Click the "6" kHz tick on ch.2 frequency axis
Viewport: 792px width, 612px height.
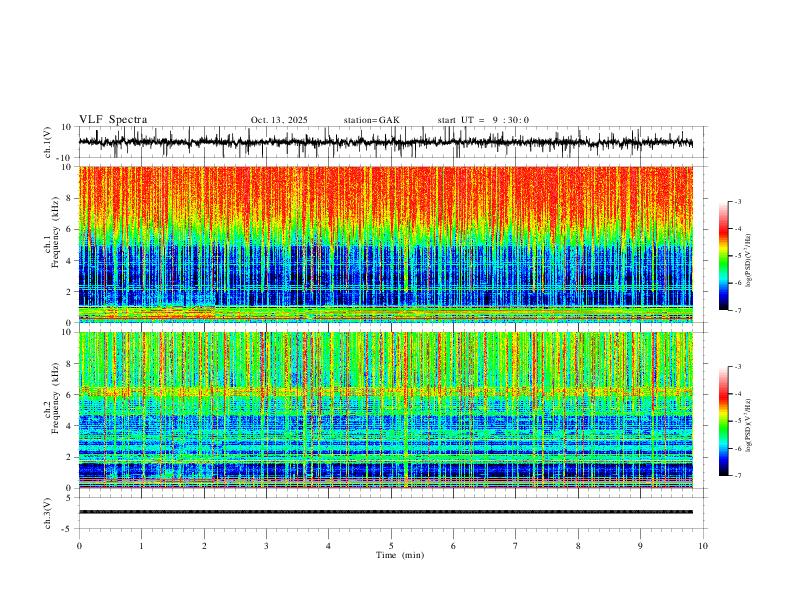pyautogui.click(x=69, y=395)
